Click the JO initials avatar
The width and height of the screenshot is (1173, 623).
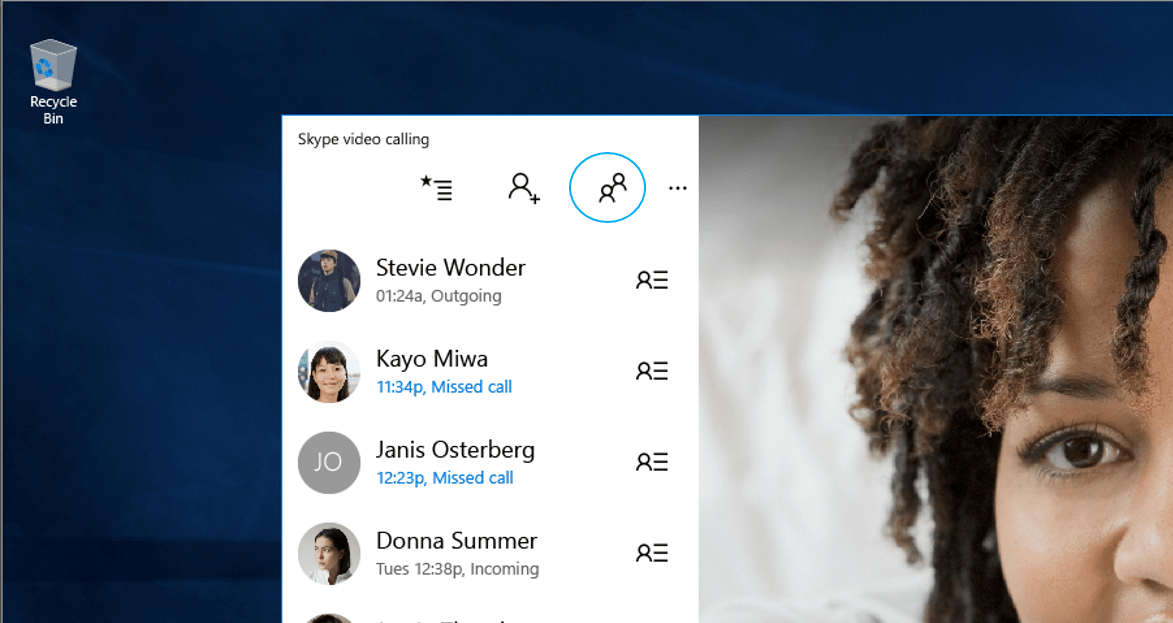[x=329, y=462]
